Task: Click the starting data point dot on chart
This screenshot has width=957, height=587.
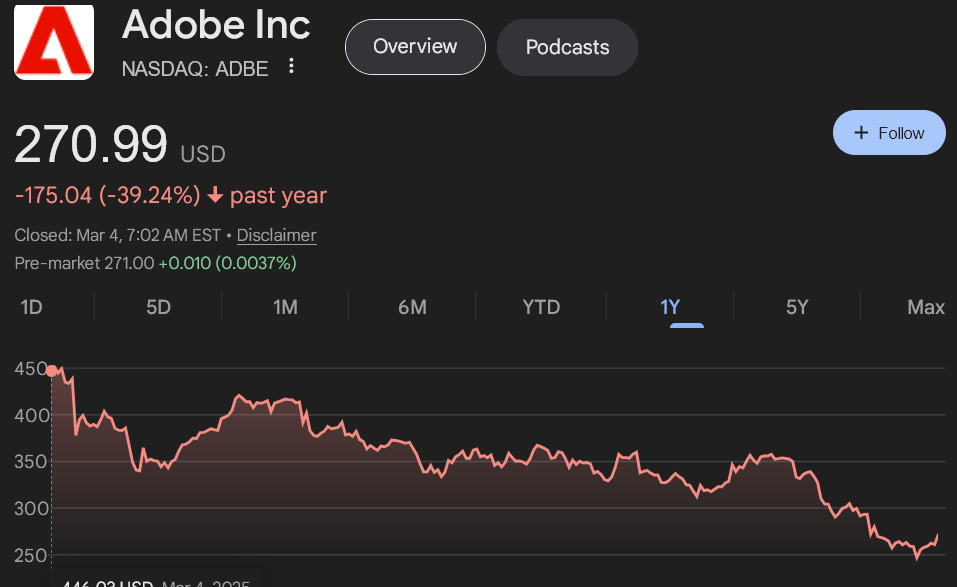Action: click(x=52, y=371)
